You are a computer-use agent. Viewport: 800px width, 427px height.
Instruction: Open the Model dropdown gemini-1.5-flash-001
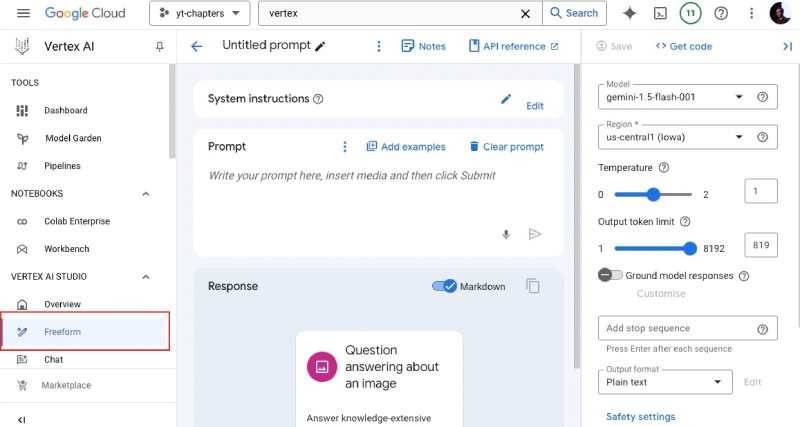coord(674,97)
